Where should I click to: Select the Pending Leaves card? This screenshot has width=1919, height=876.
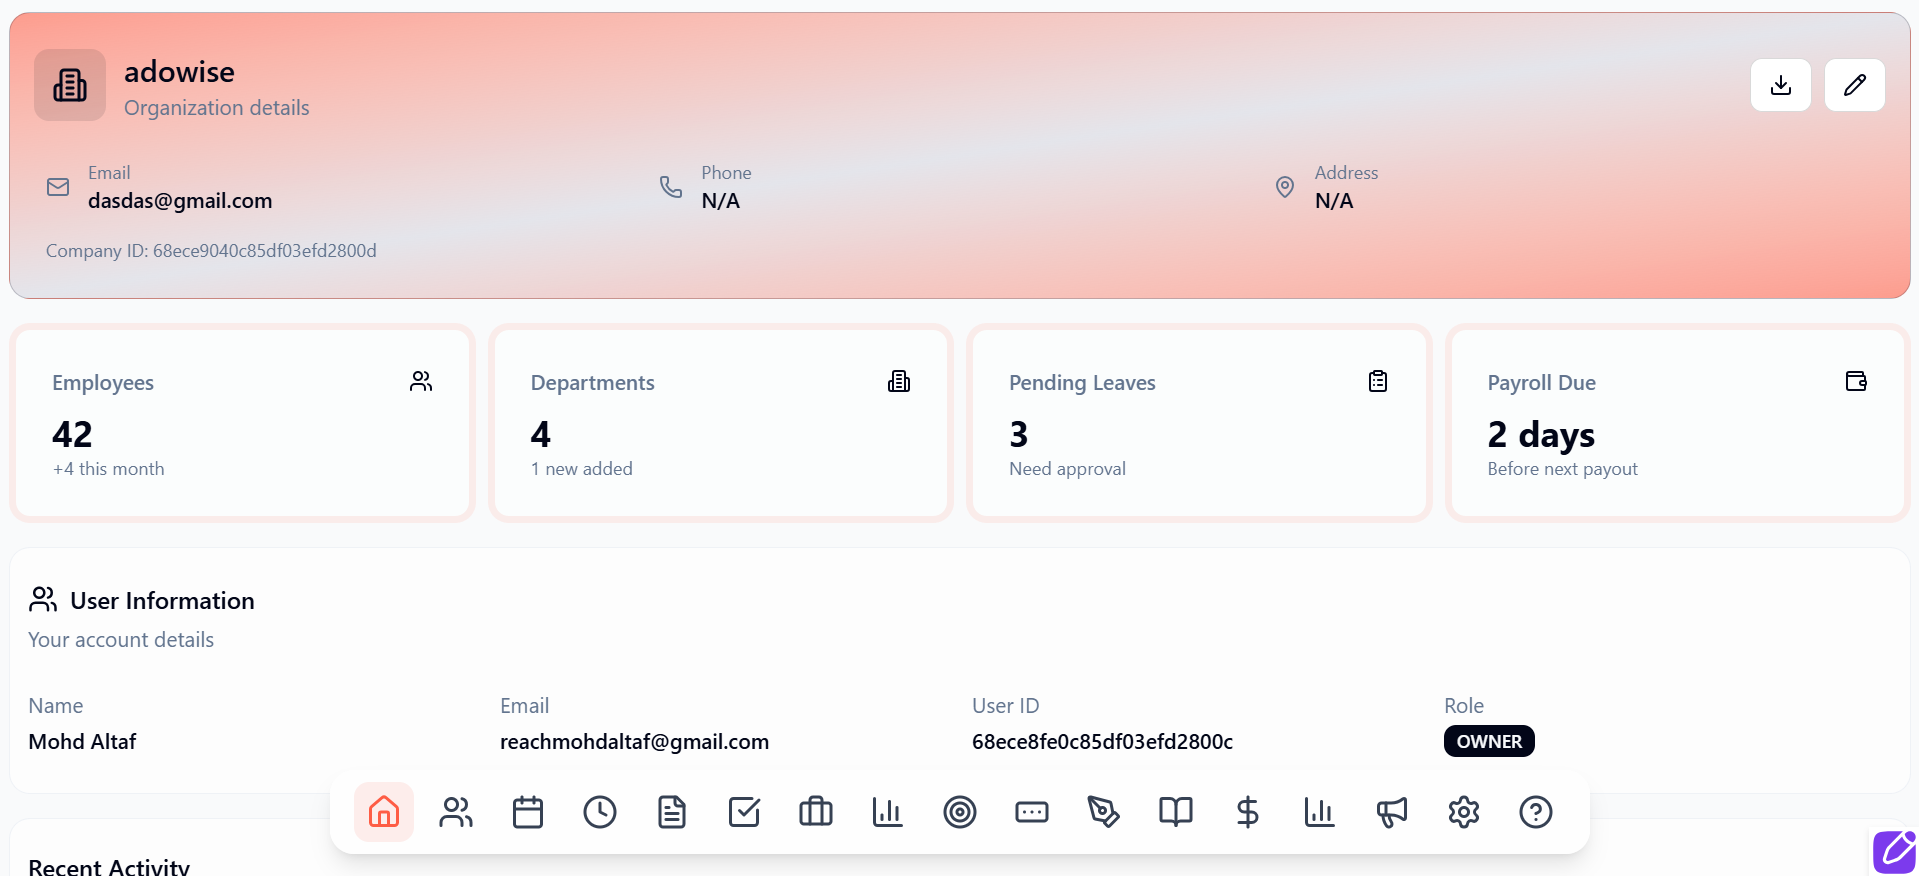click(1198, 423)
